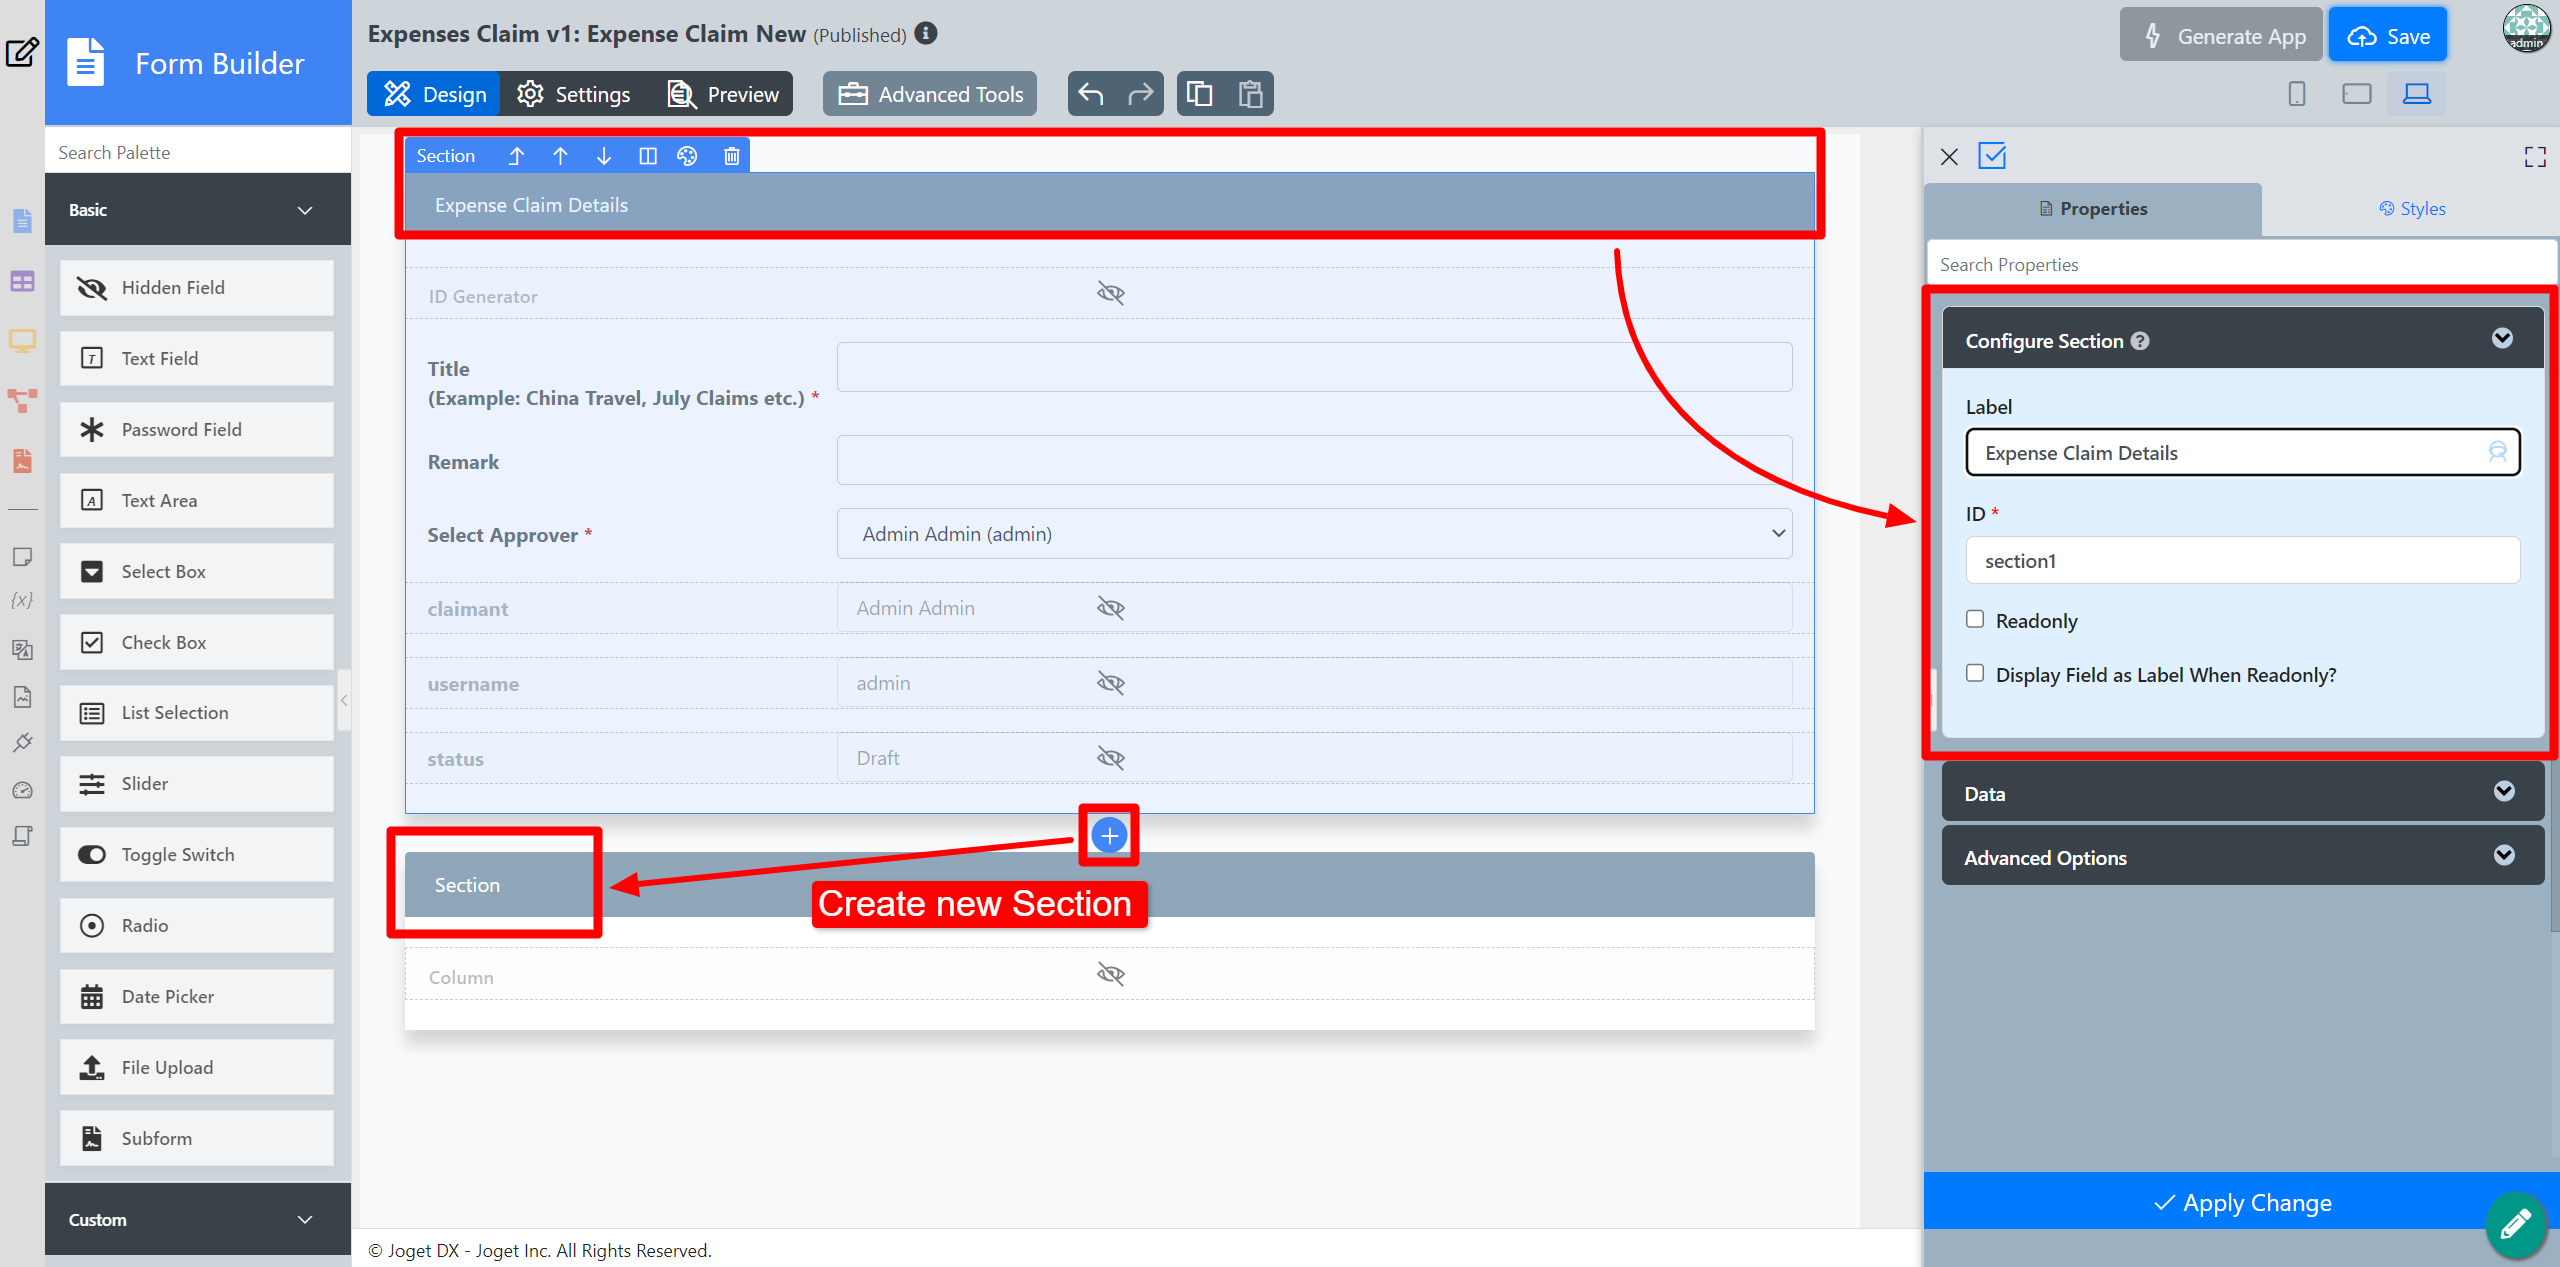Screen dimensions: 2560x1267
Task: Check Display Field as Label When Readonly
Action: (1975, 674)
